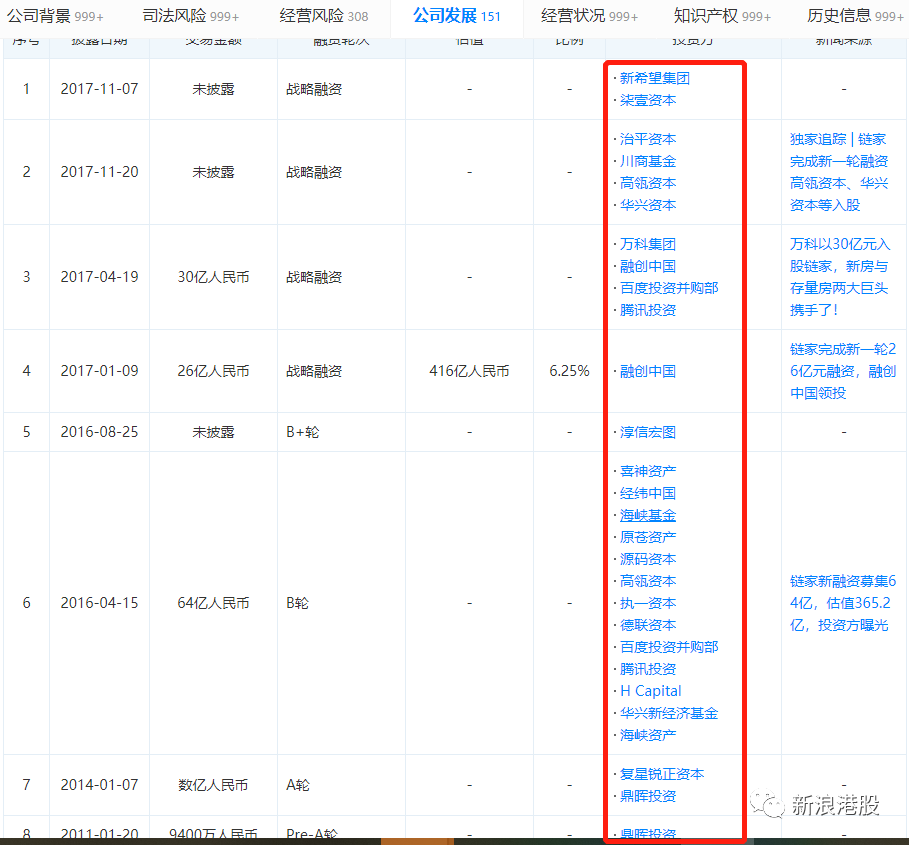
Task: Switch to the 公司背景 tab
Action: point(55,16)
